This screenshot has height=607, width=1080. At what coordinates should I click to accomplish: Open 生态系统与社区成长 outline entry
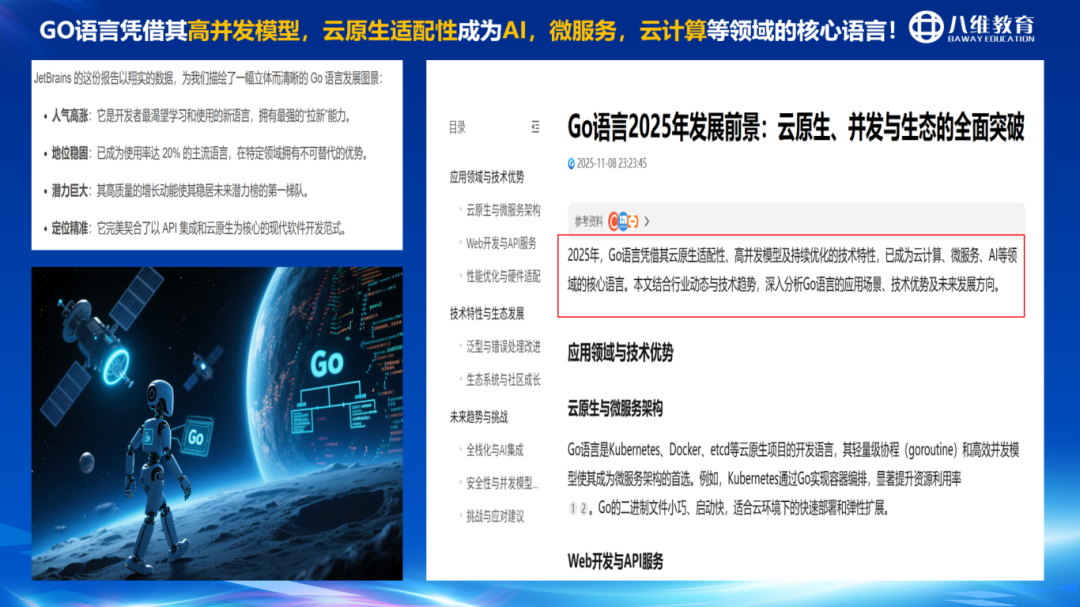click(503, 380)
